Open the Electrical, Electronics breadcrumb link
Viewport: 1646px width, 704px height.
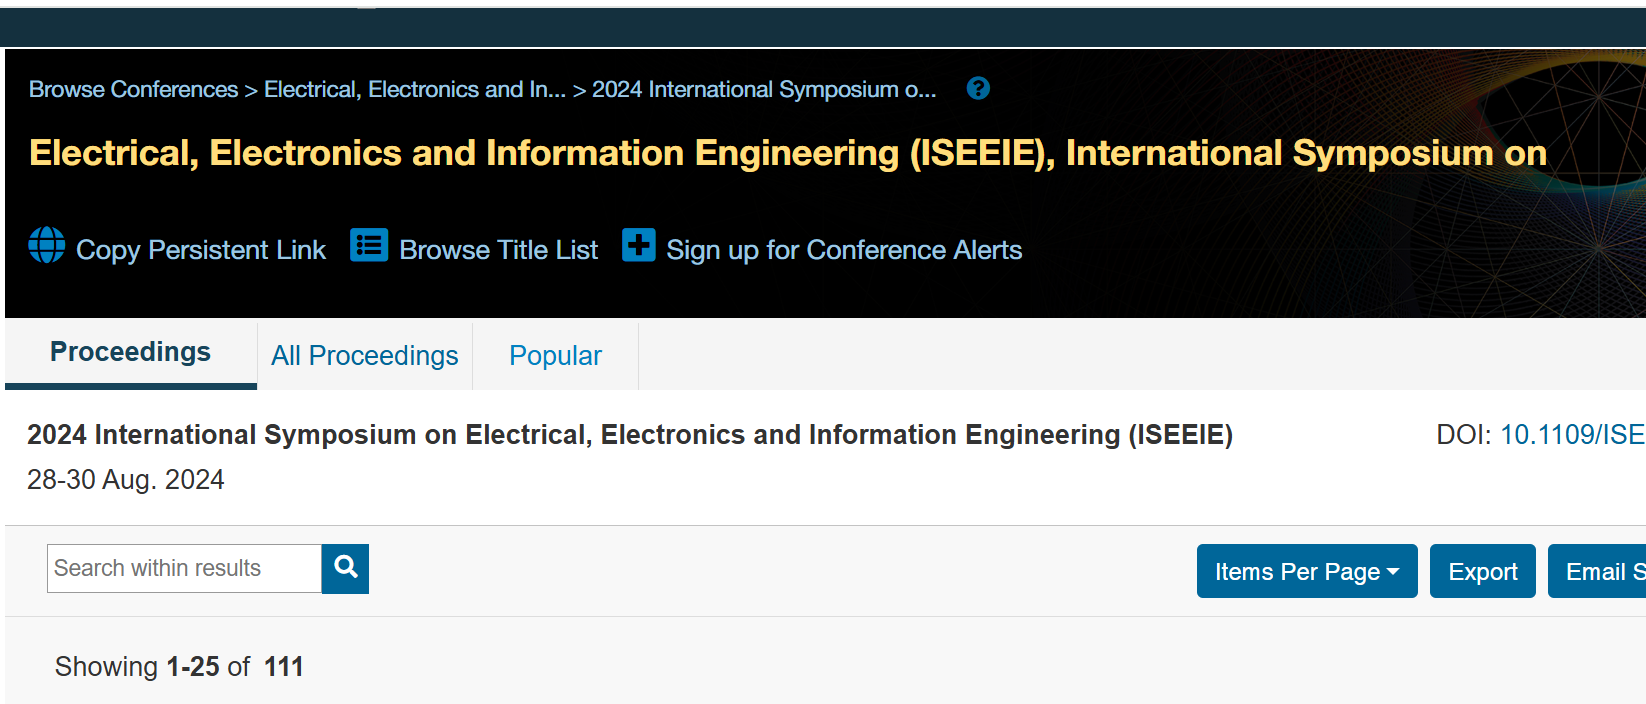tap(414, 90)
